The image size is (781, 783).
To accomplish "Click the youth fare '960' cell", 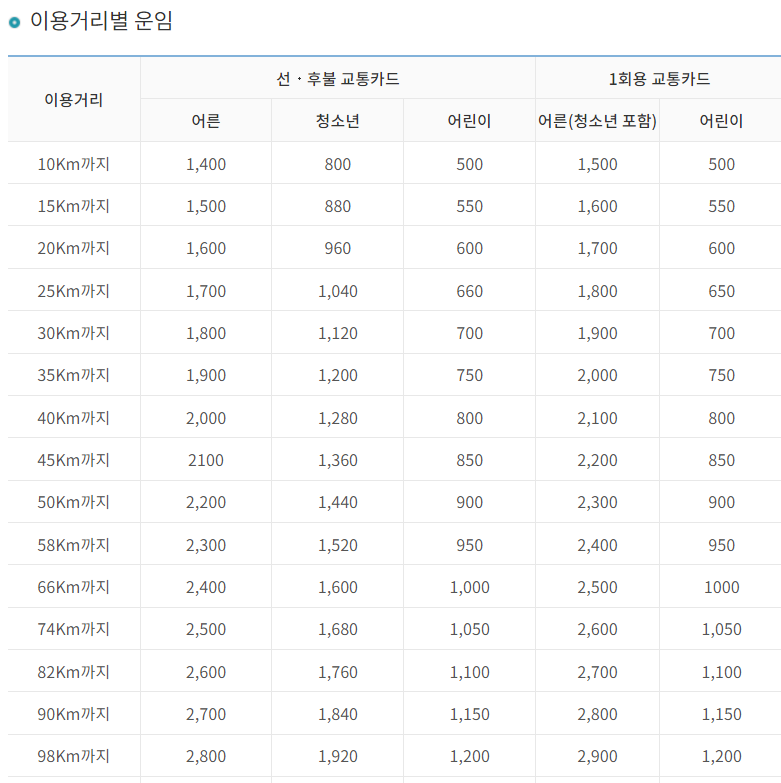I will tap(338, 248).
